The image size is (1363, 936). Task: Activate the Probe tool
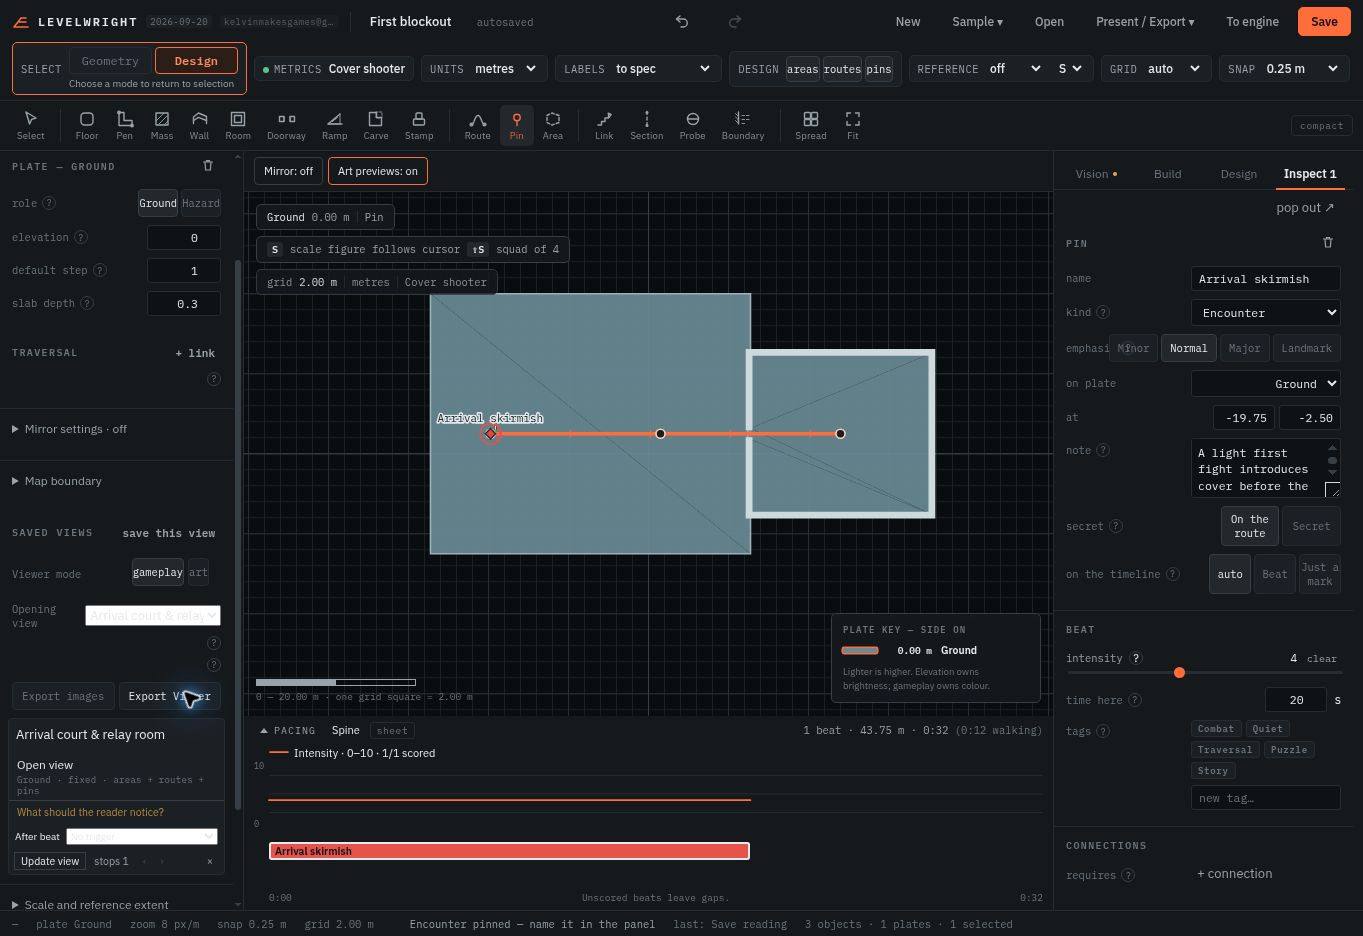pos(692,125)
